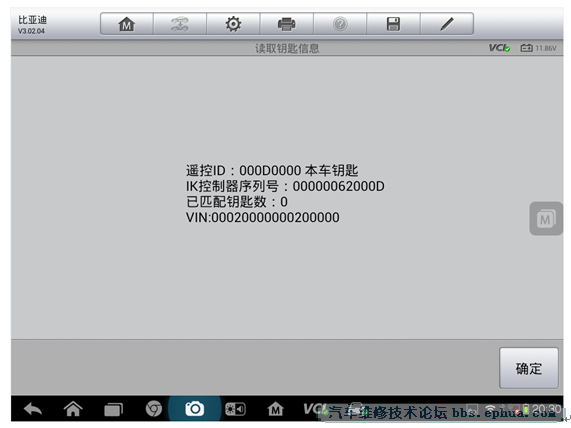
Task: Tap the 20:30 clock in status bar
Action: (546, 409)
